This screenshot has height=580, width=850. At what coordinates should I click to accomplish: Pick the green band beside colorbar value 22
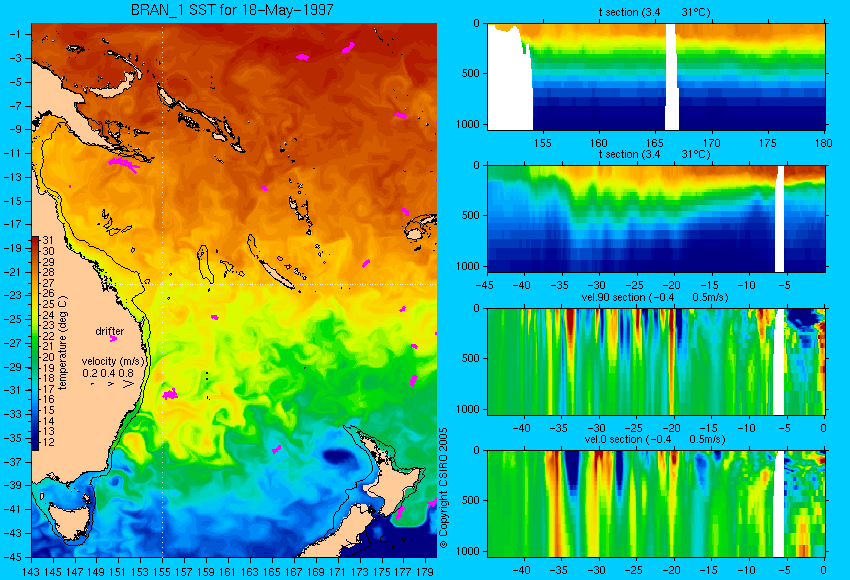coord(35,336)
